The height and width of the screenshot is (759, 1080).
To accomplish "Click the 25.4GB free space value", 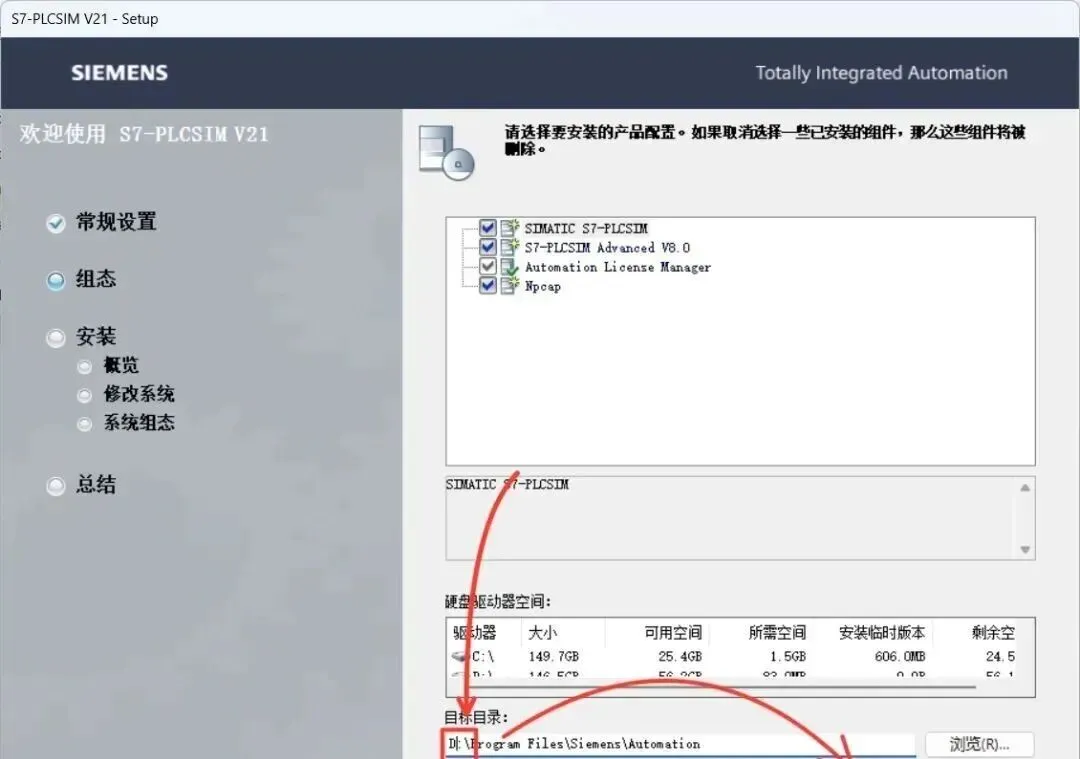I will (680, 656).
